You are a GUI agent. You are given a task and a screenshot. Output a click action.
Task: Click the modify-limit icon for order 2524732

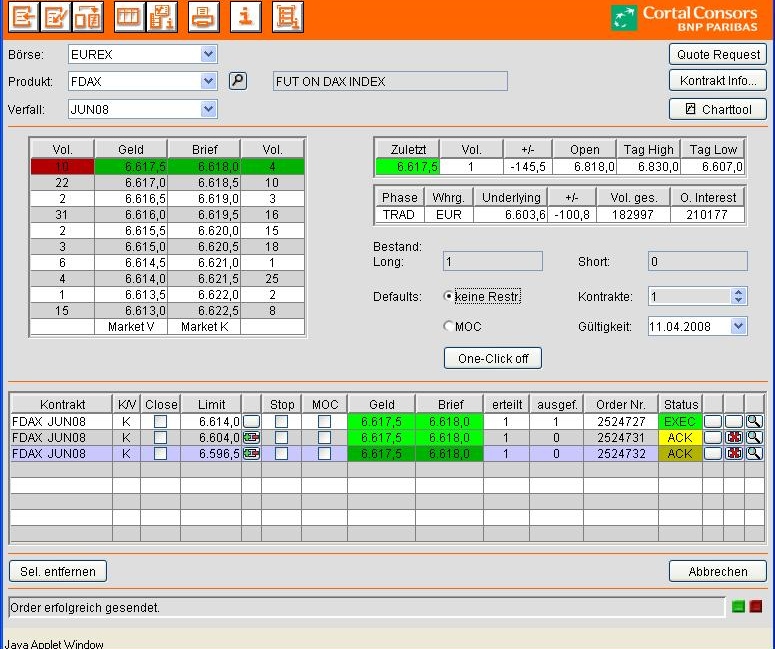pos(252,453)
